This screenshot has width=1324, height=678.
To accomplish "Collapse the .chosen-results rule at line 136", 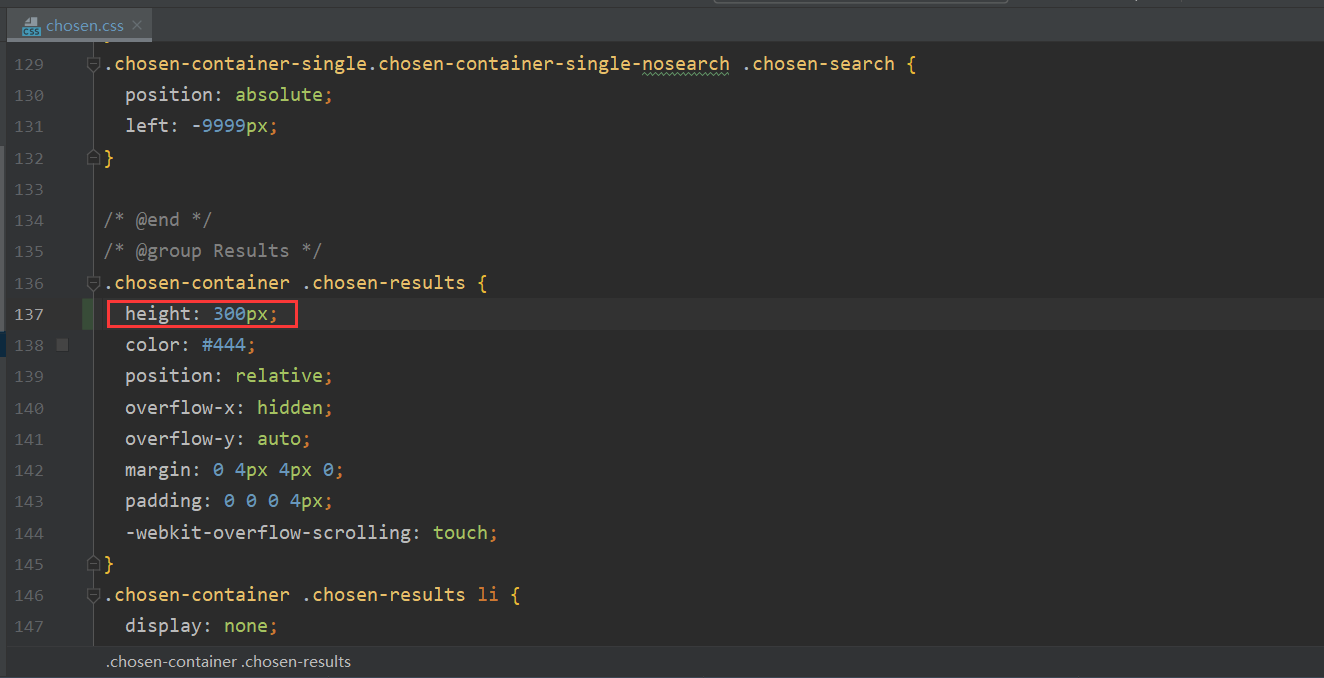I will click(x=94, y=283).
